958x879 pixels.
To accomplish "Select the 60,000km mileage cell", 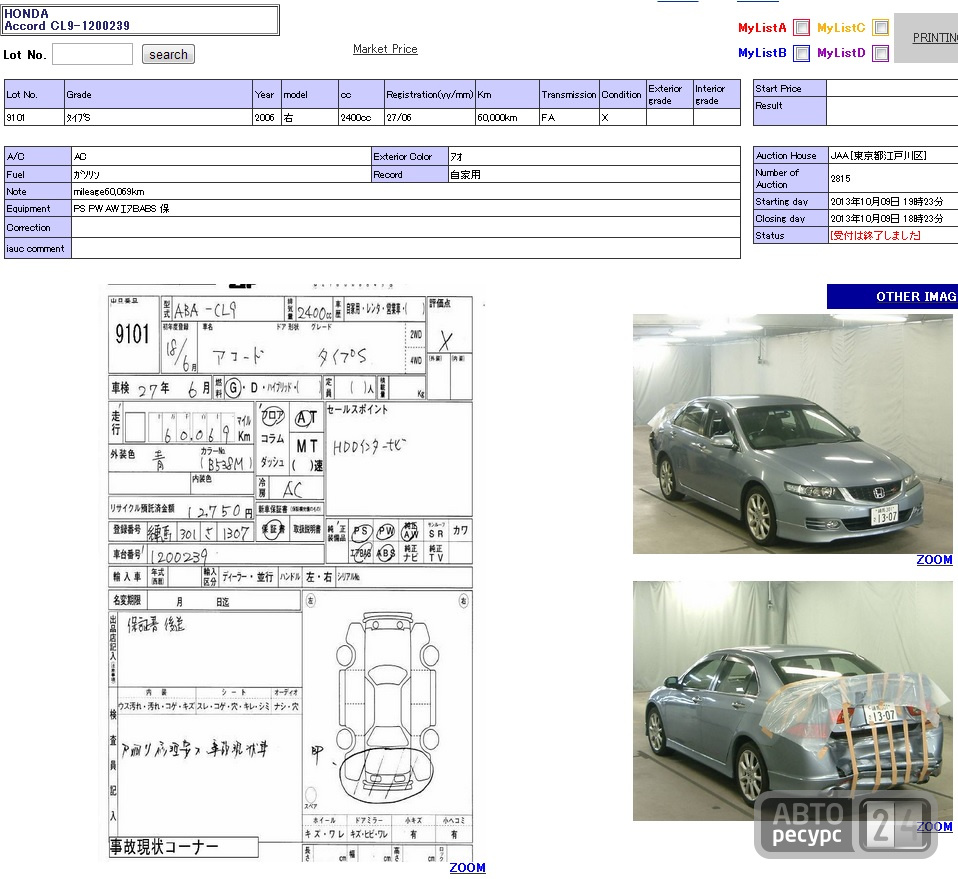I will click(x=507, y=117).
